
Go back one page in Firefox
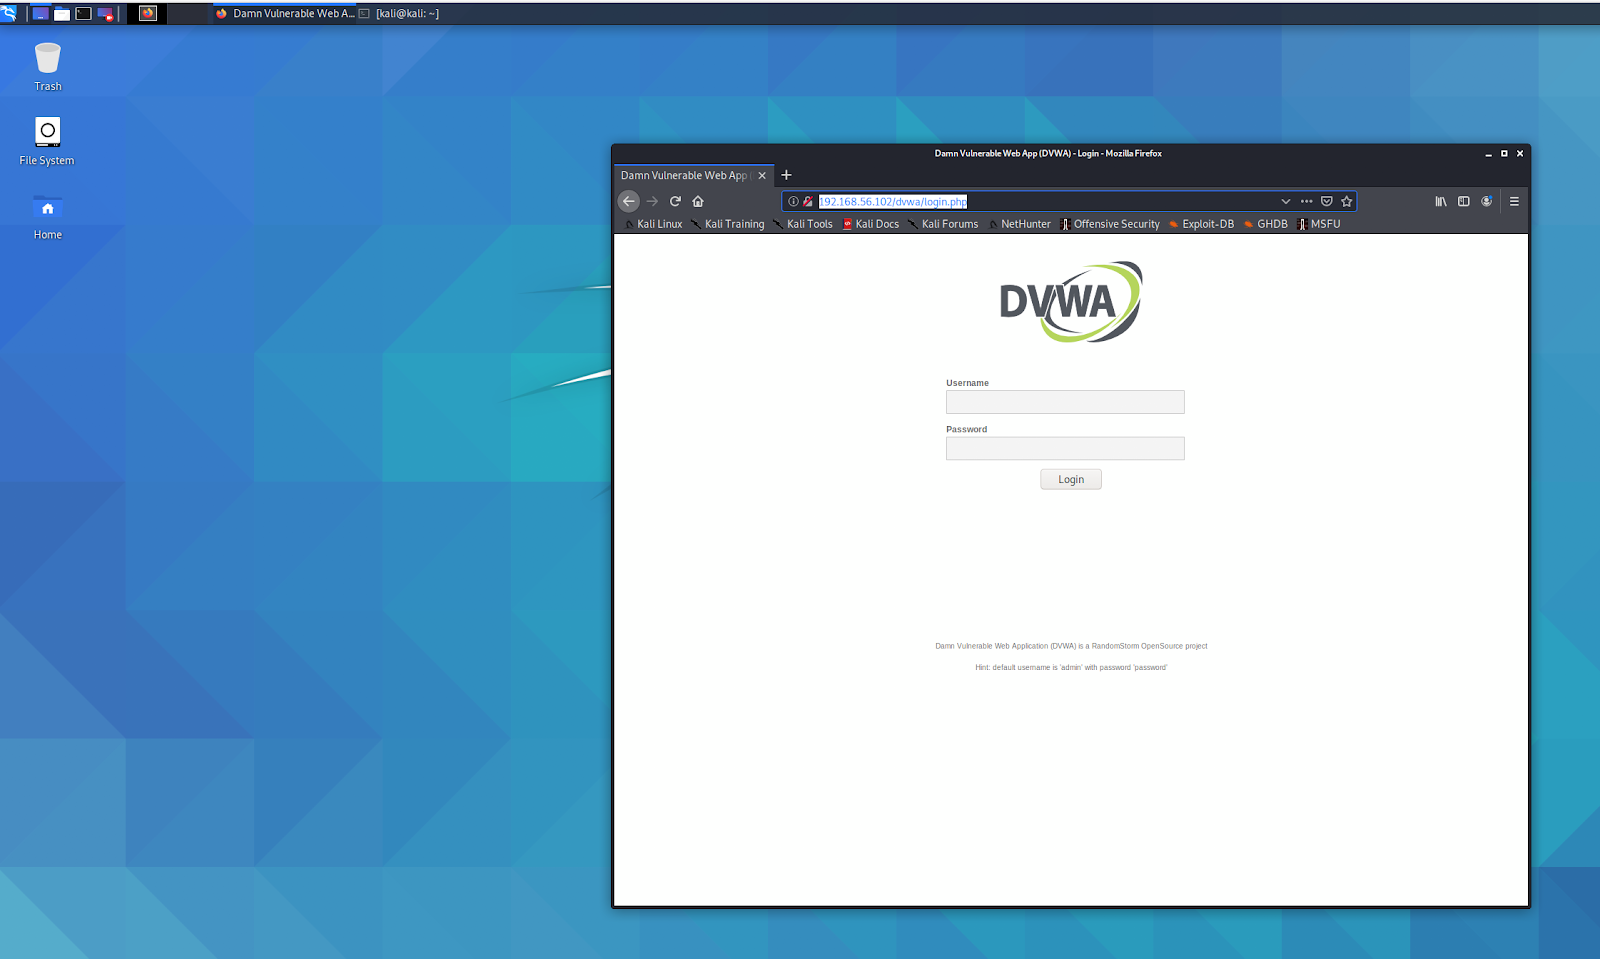(x=629, y=201)
